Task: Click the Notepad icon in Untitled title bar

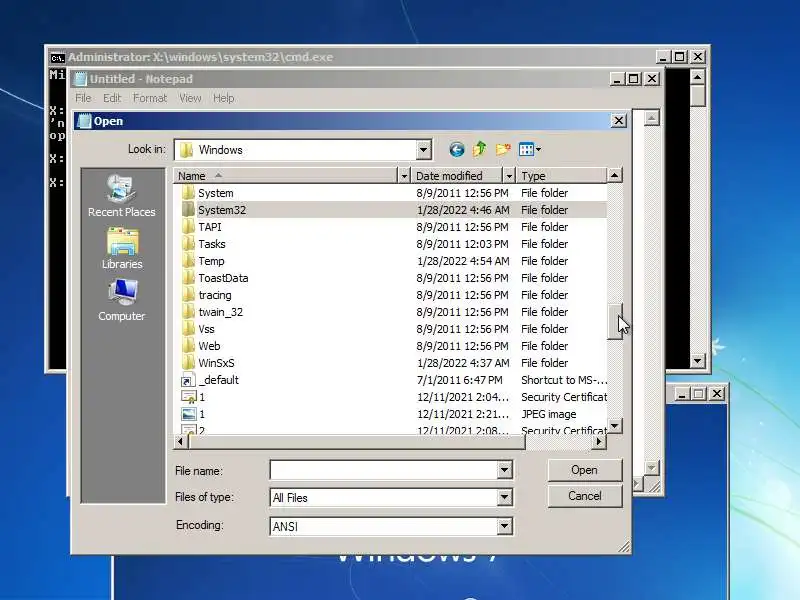Action: [80, 79]
